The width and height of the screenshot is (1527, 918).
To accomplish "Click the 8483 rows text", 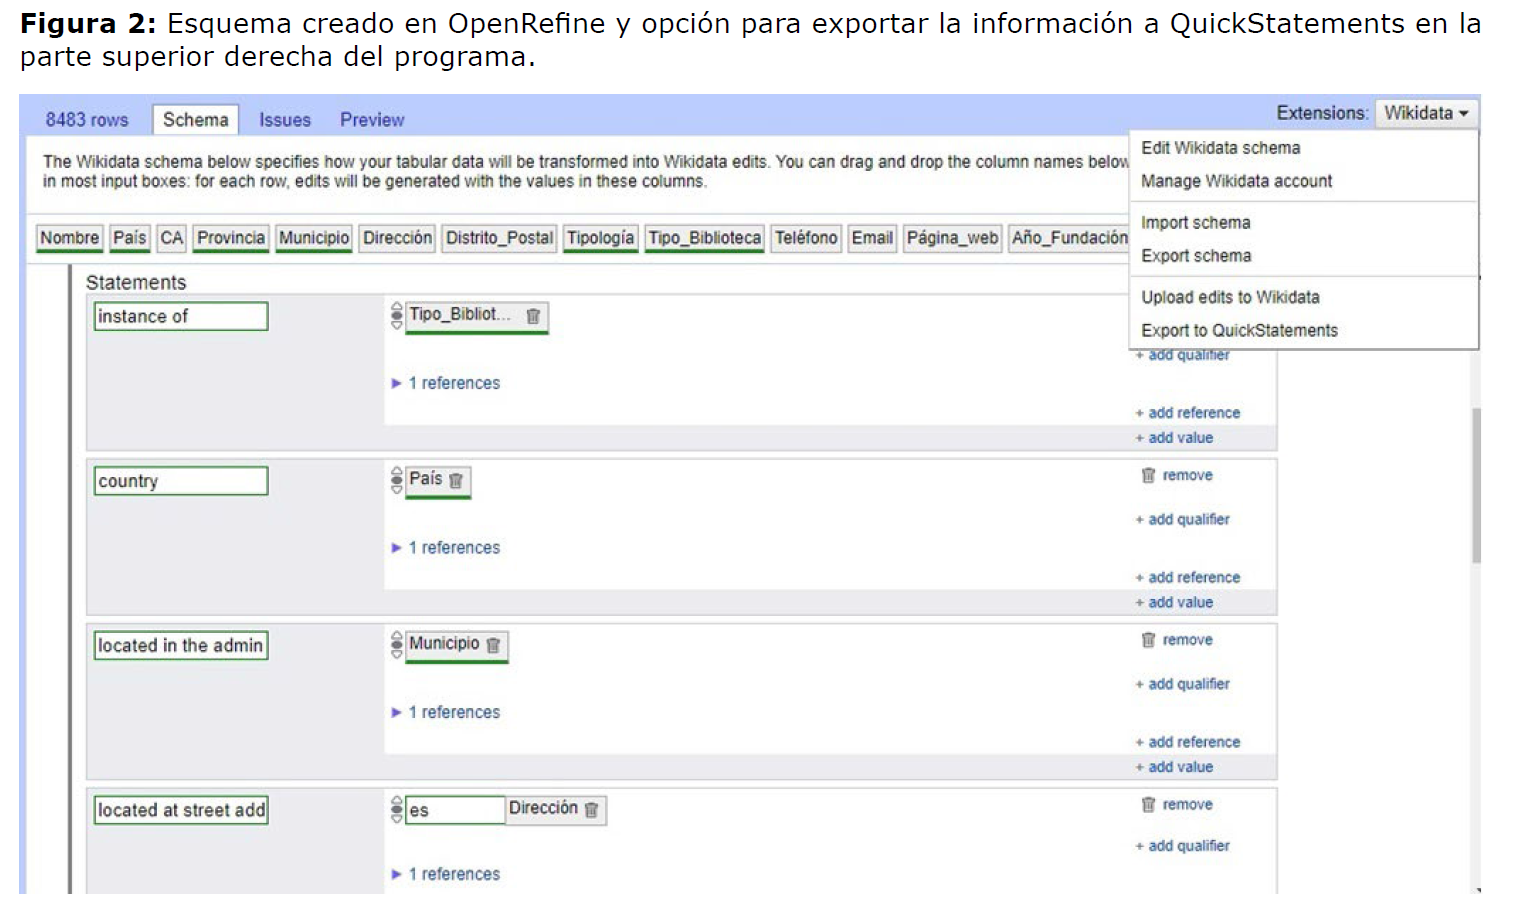I will click(87, 120).
